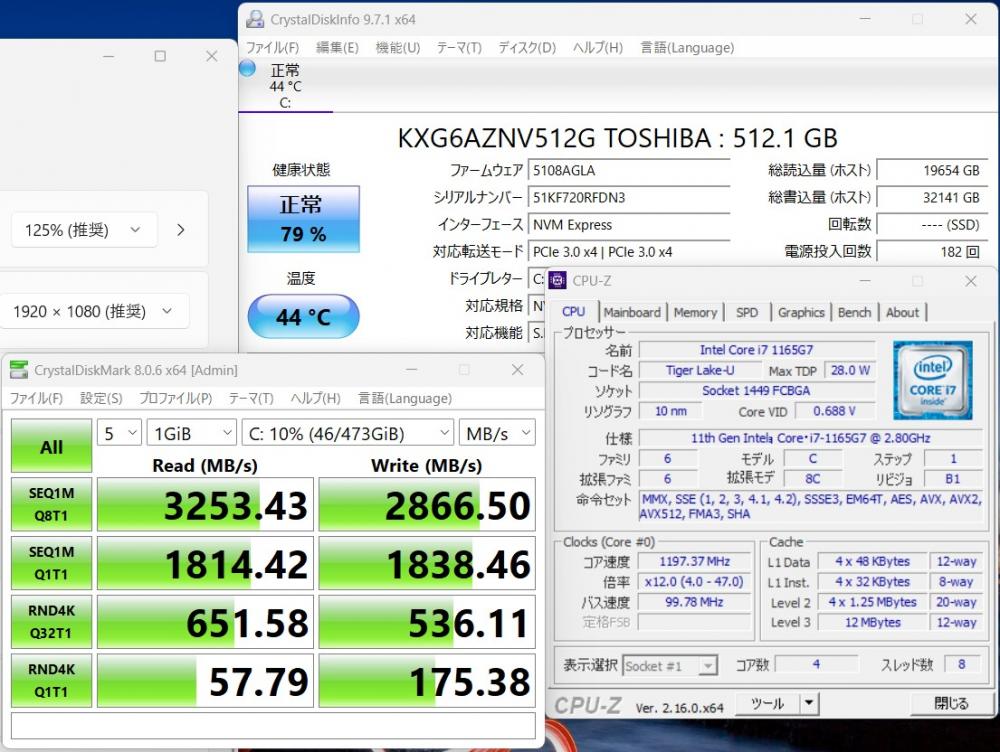This screenshot has height=752, width=1000.
Task: Click the blue 正常 79% health status box
Action: (x=304, y=219)
